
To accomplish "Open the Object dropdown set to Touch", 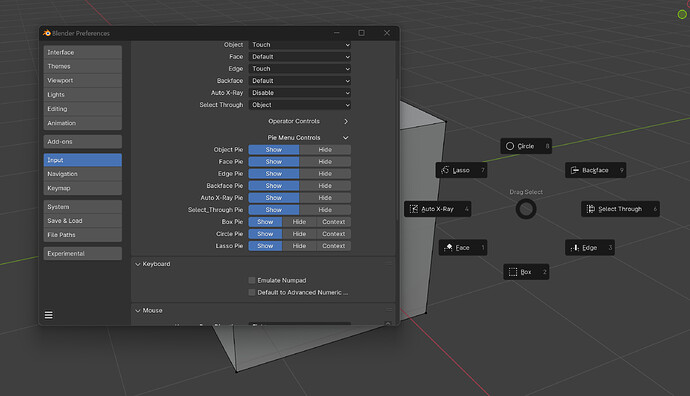I will coord(300,45).
